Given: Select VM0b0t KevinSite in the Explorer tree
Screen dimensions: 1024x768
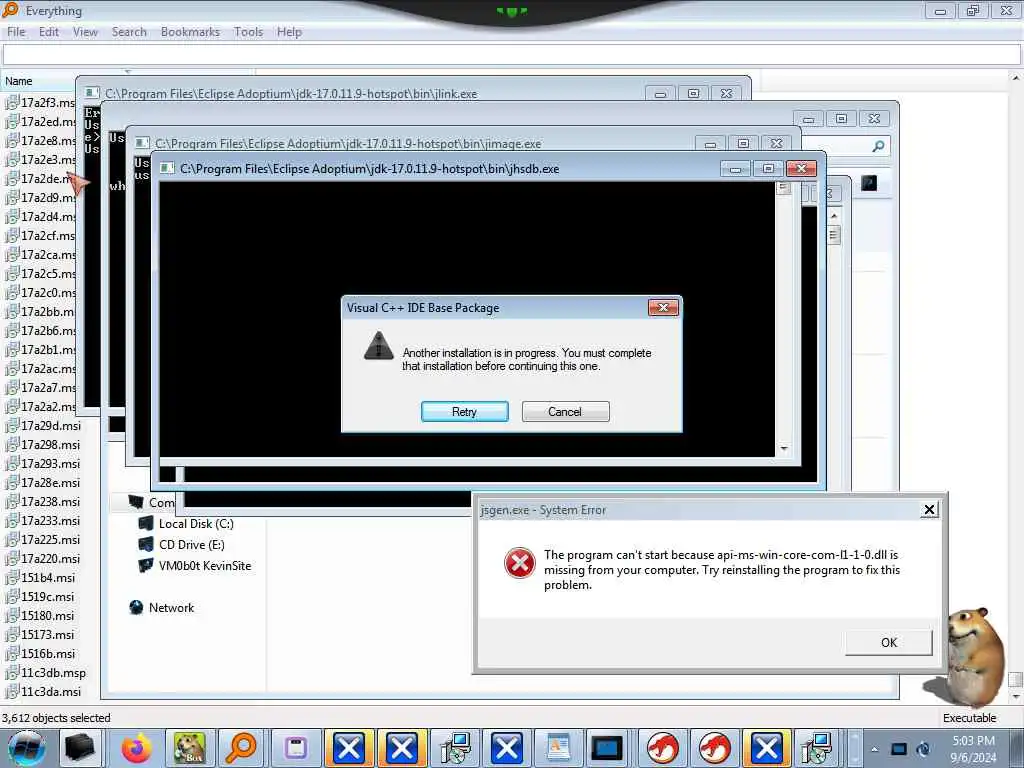Looking at the screenshot, I should (204, 566).
